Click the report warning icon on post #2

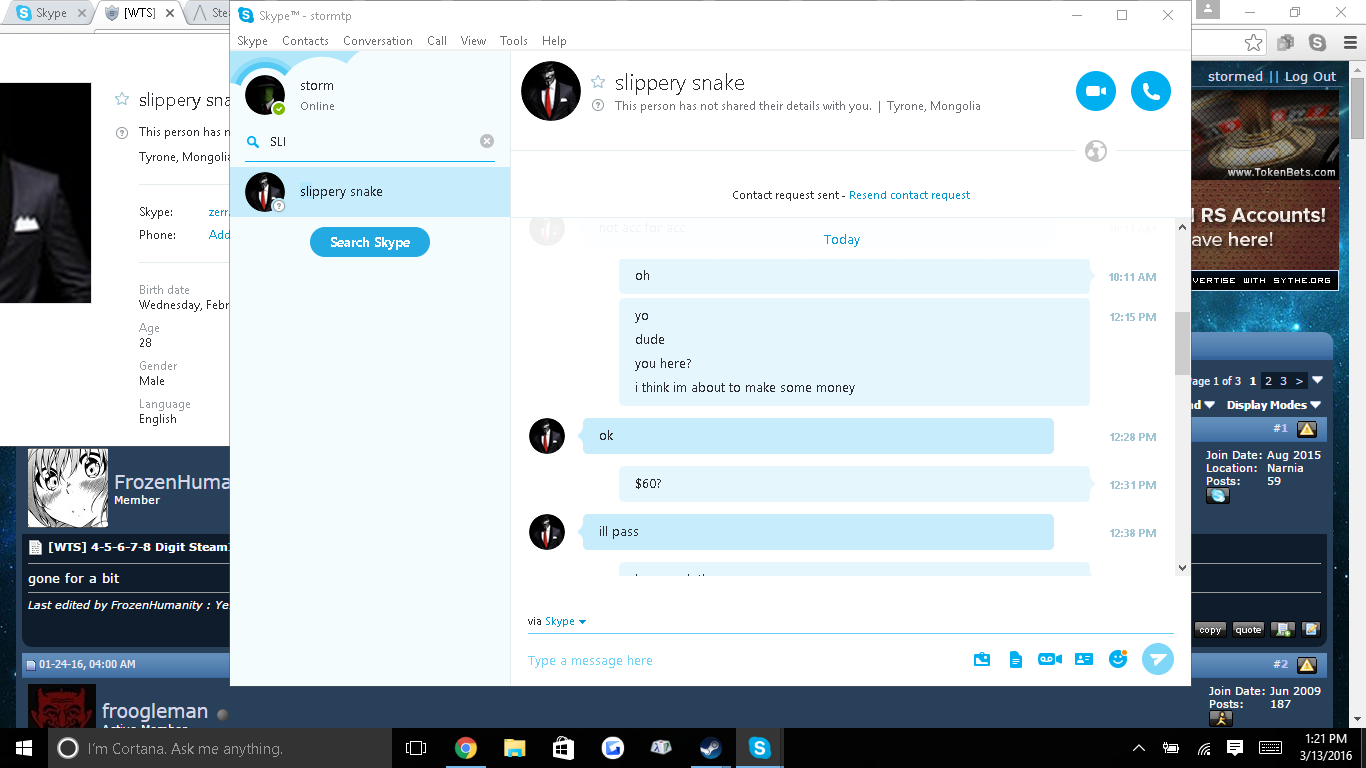(1307, 665)
